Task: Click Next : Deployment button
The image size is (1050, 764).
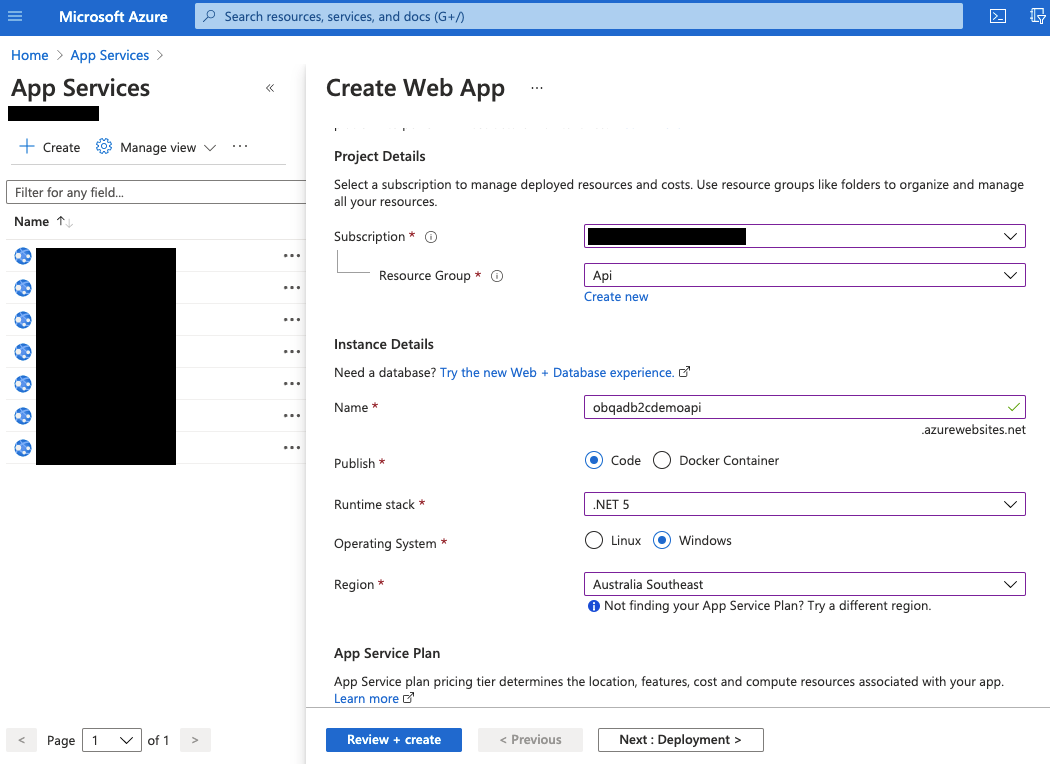Action: click(x=680, y=740)
